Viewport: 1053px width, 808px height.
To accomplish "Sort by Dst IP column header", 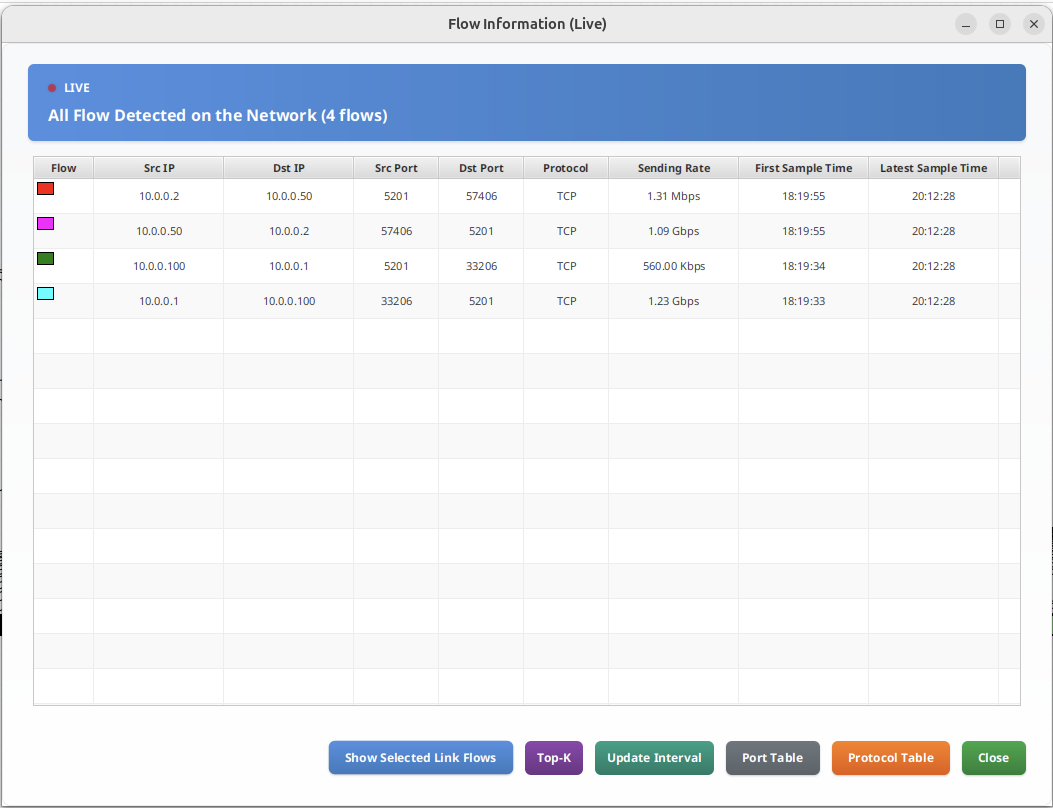I will click(289, 168).
